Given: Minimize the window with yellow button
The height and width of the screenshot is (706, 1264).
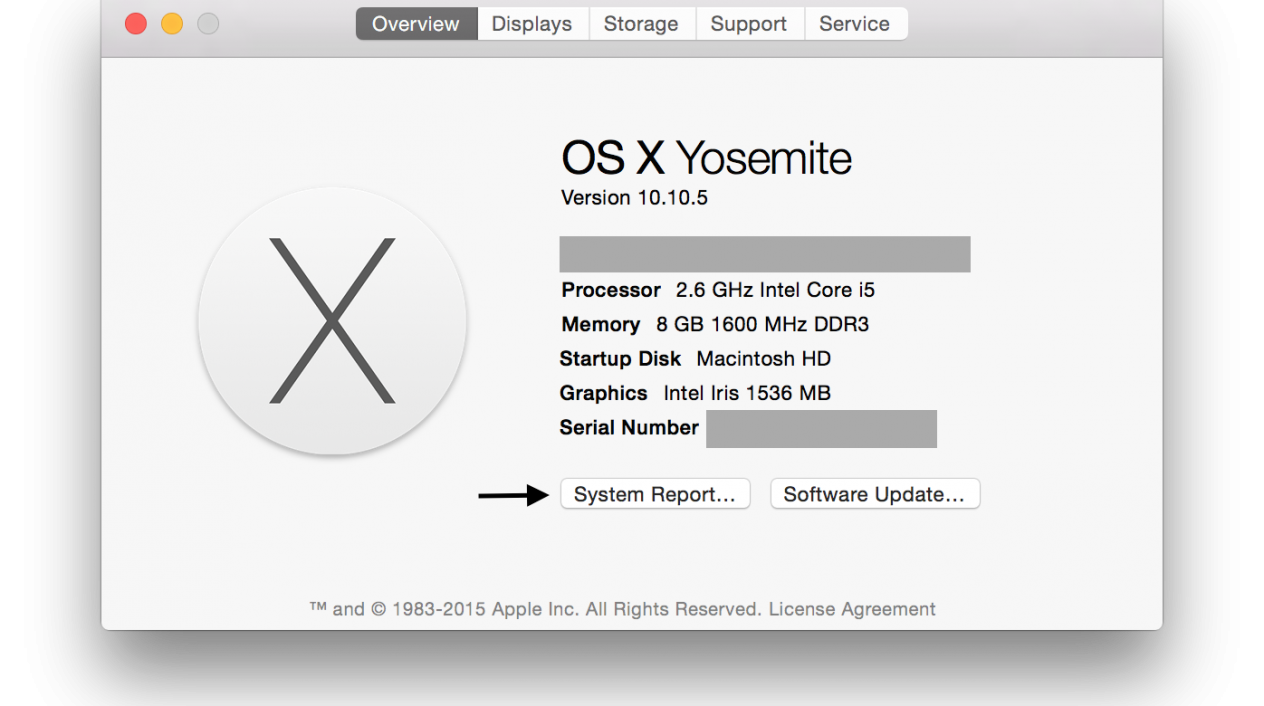Looking at the screenshot, I should coord(172,24).
